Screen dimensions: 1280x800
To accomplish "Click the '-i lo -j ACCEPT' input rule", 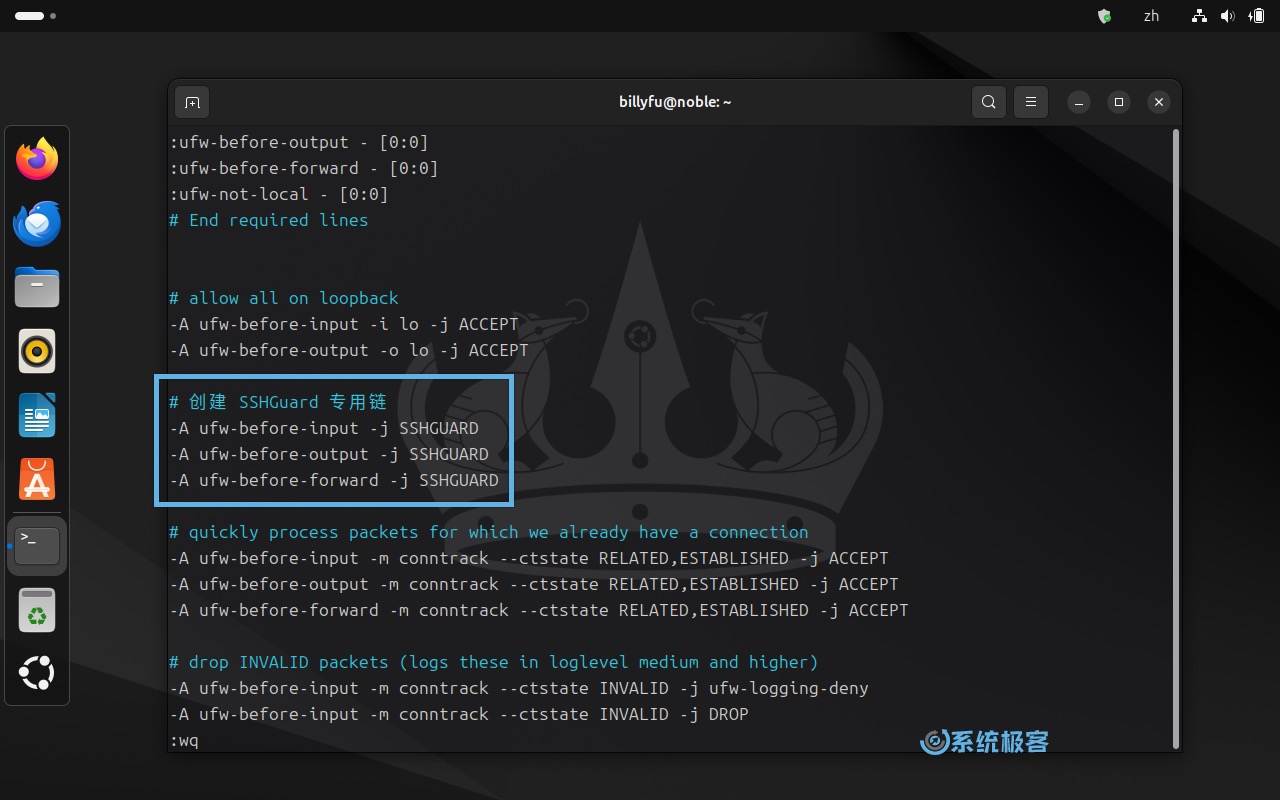I will click(x=344, y=324).
